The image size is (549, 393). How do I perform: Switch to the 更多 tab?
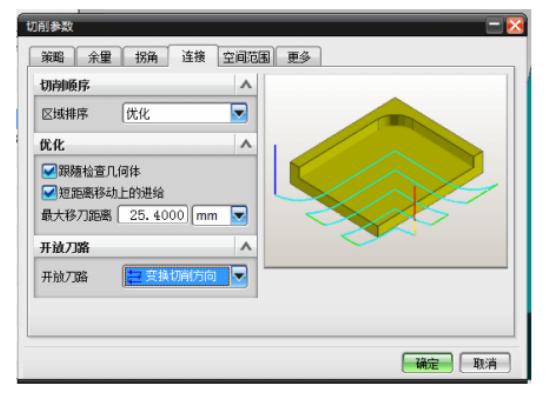(299, 57)
